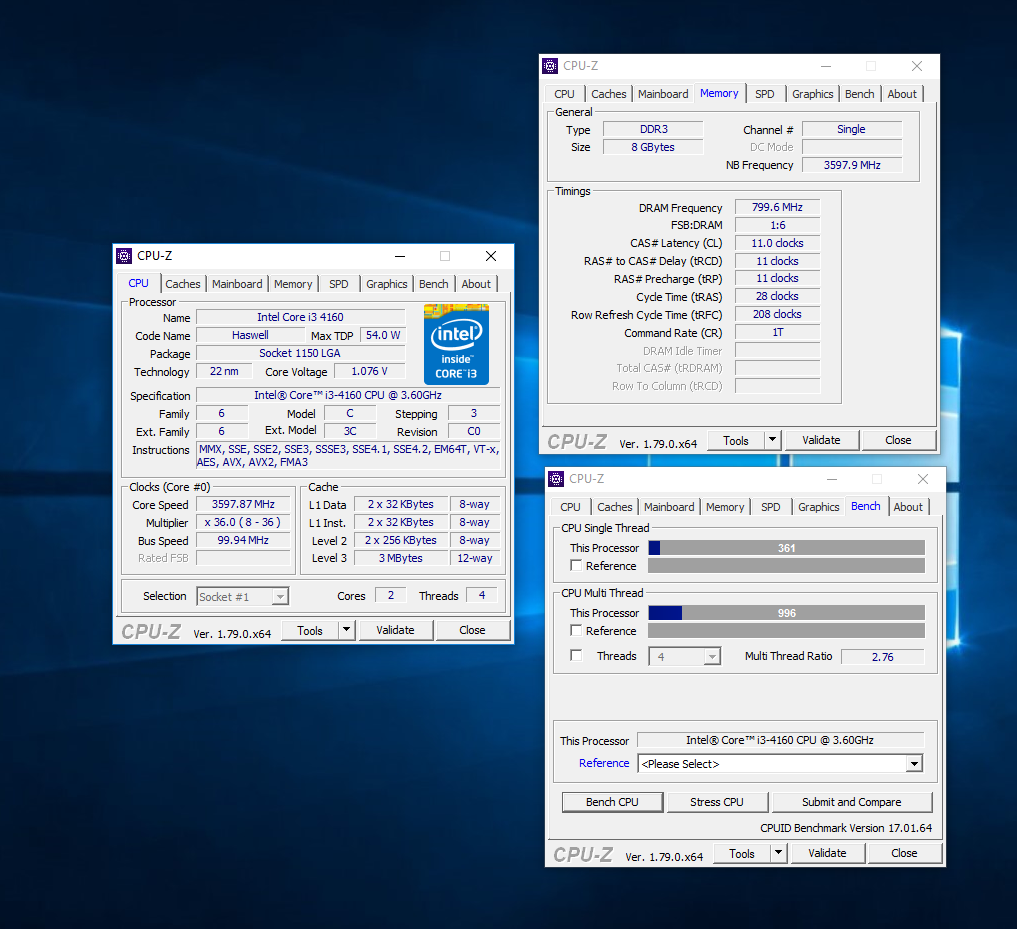Image resolution: width=1017 pixels, height=929 pixels.
Task: Click the DRAM Frequency value 799.6 MHz
Action: pos(777,207)
